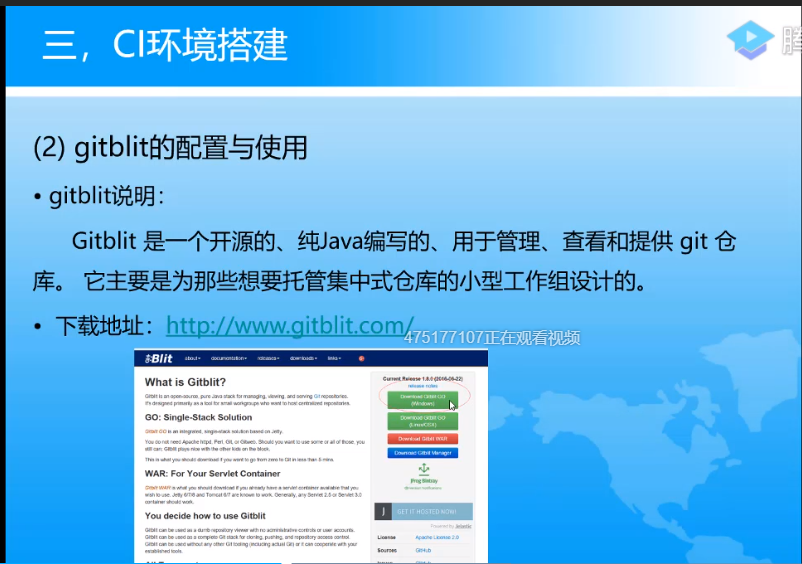Screen dimensions: 802x564
Task: Click the Git link in What is Gitblit
Action: (x=317, y=396)
